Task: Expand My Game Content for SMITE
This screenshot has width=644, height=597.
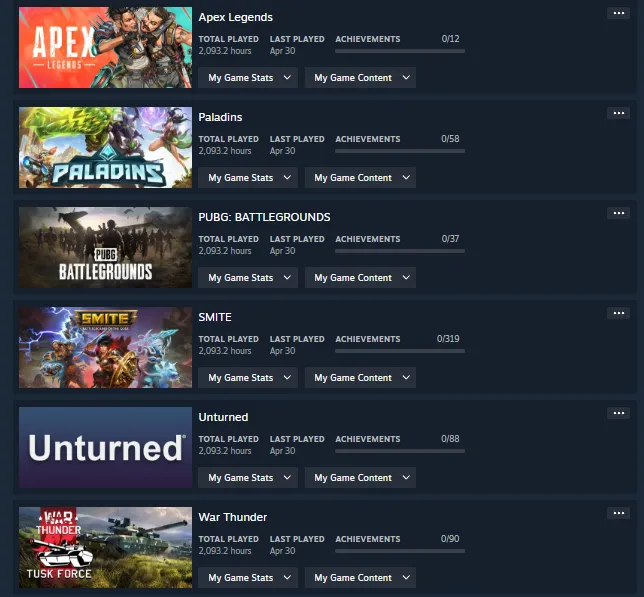Action: 360,378
